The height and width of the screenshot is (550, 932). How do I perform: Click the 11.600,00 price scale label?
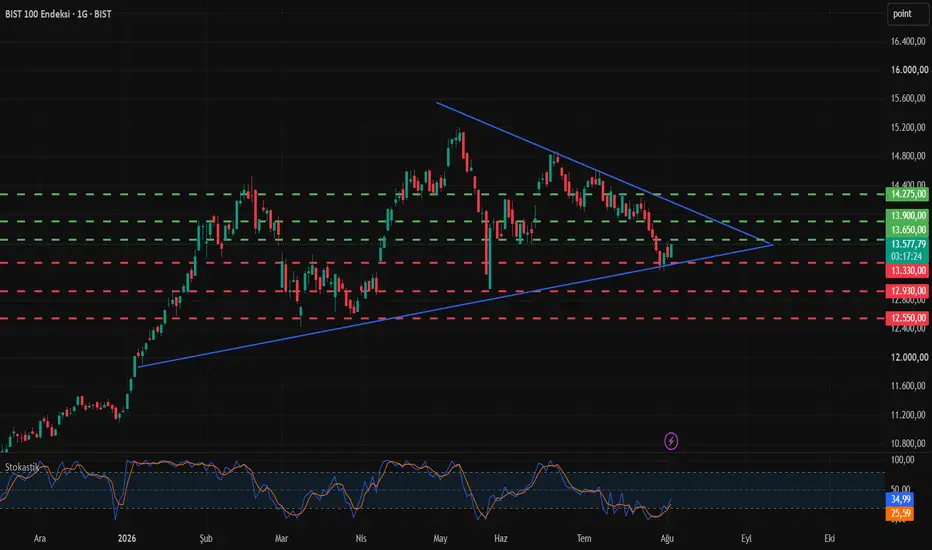pos(908,385)
